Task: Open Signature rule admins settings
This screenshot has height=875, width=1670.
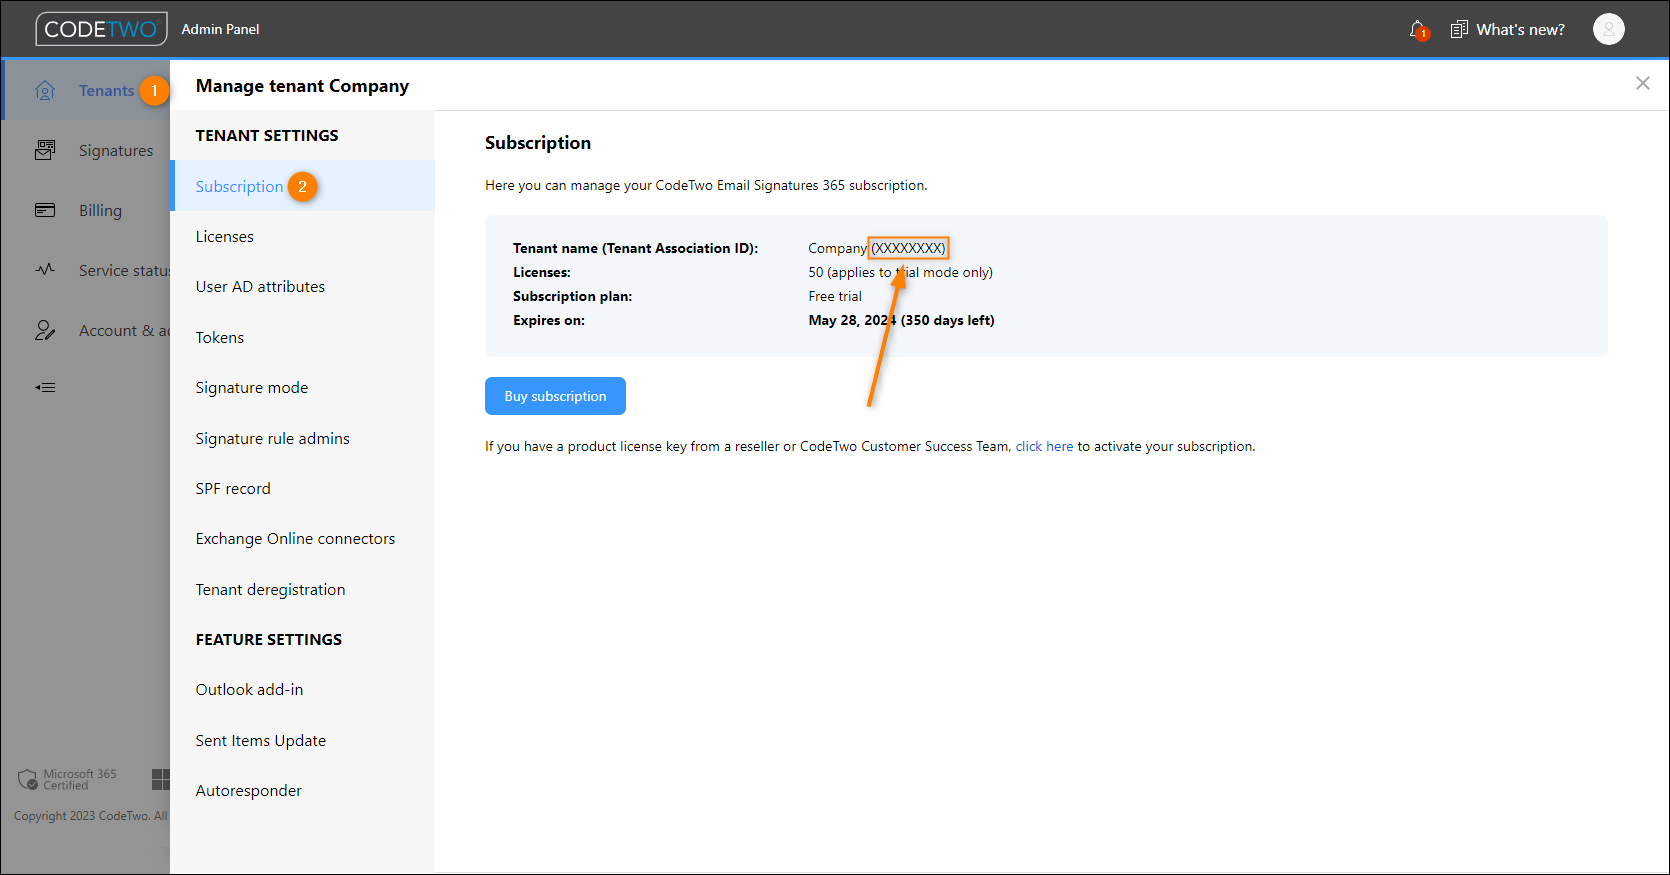Action: (x=302, y=439)
